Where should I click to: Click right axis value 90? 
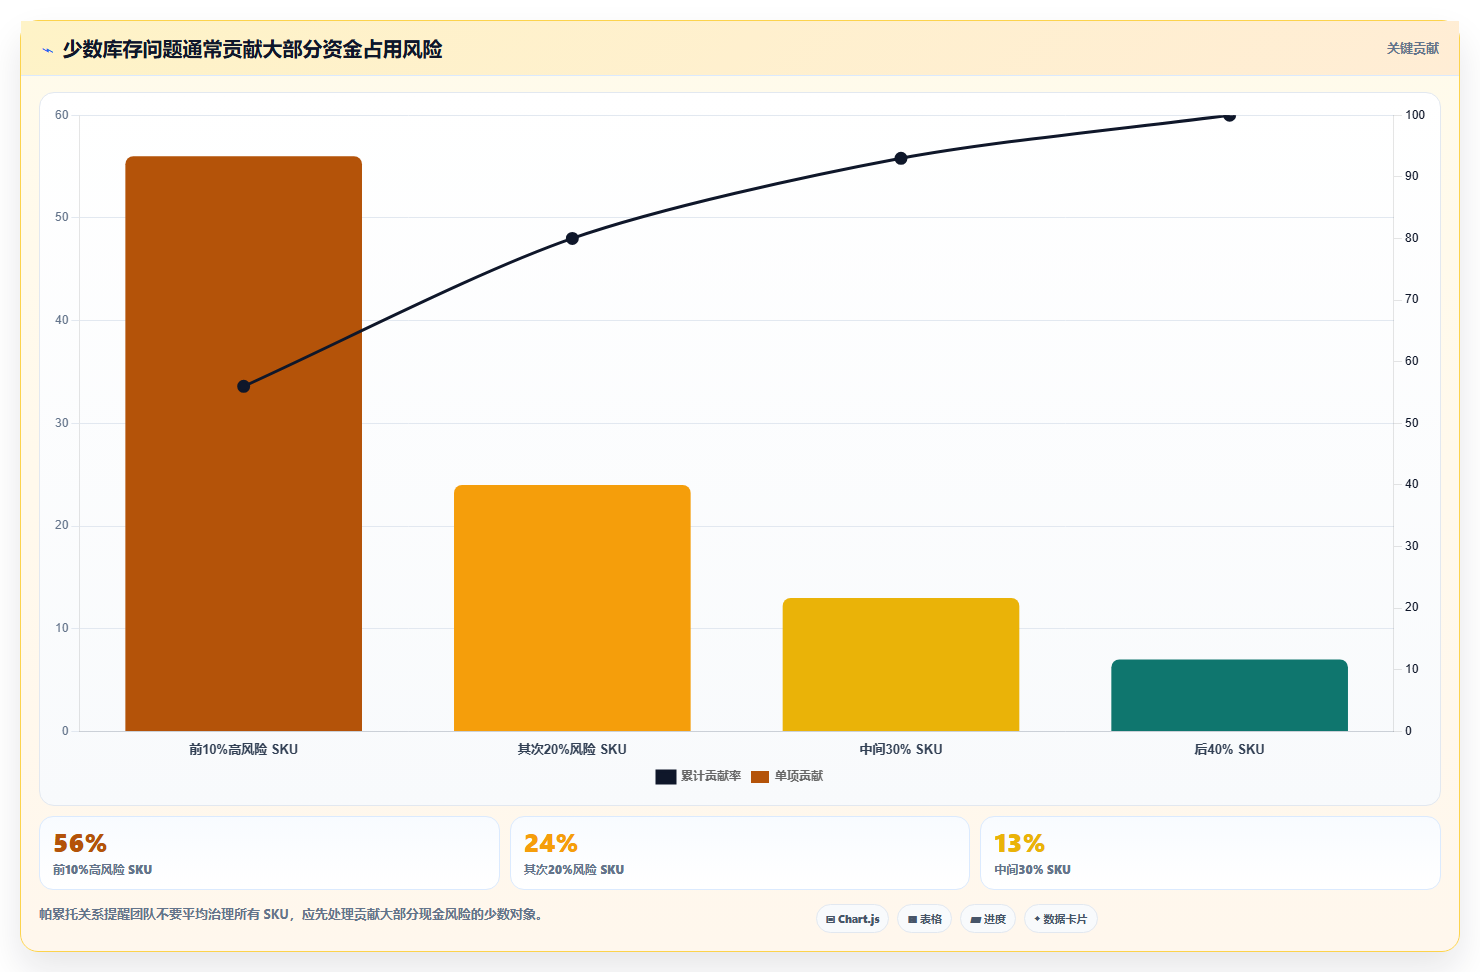point(1411,176)
